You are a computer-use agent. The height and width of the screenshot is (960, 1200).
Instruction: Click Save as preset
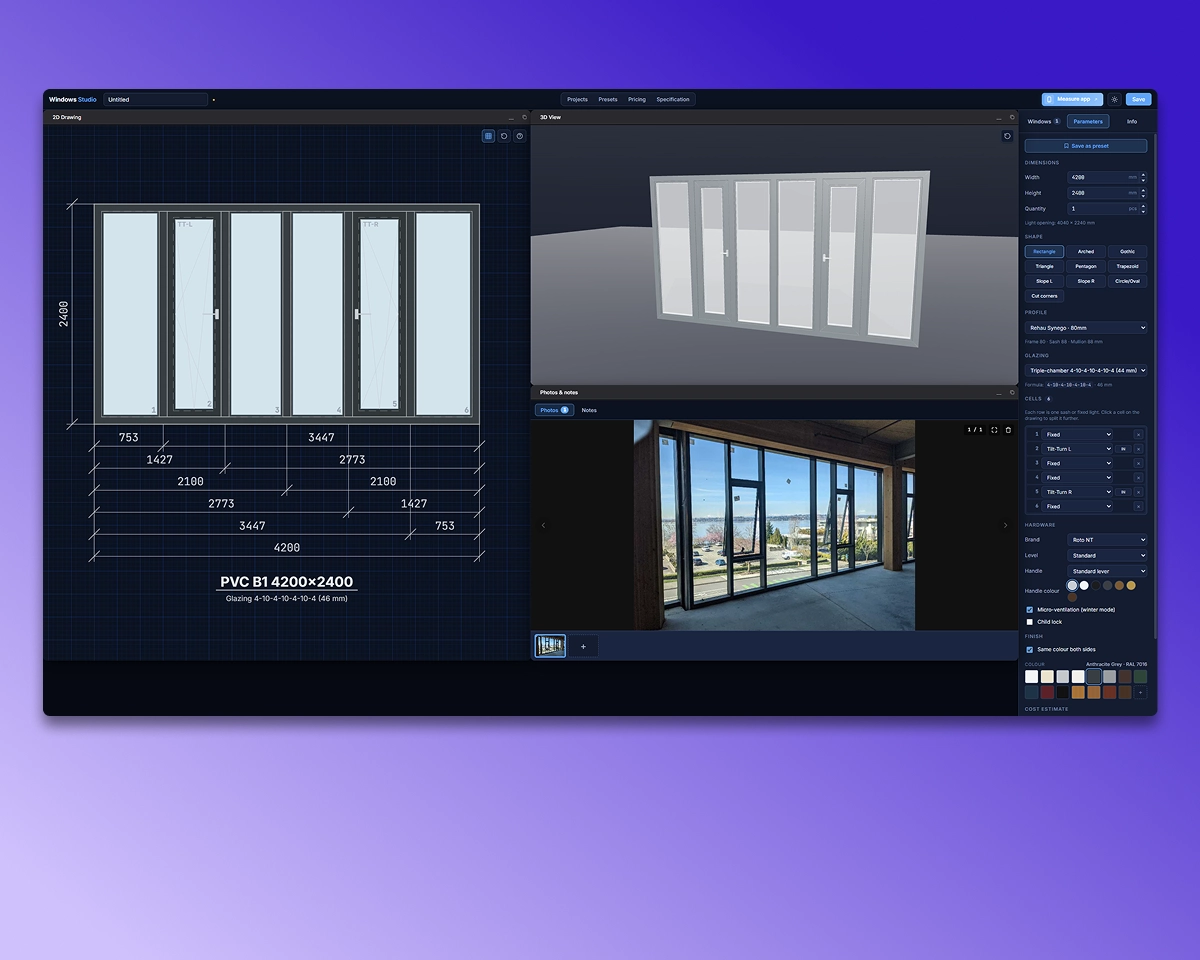tap(1086, 146)
